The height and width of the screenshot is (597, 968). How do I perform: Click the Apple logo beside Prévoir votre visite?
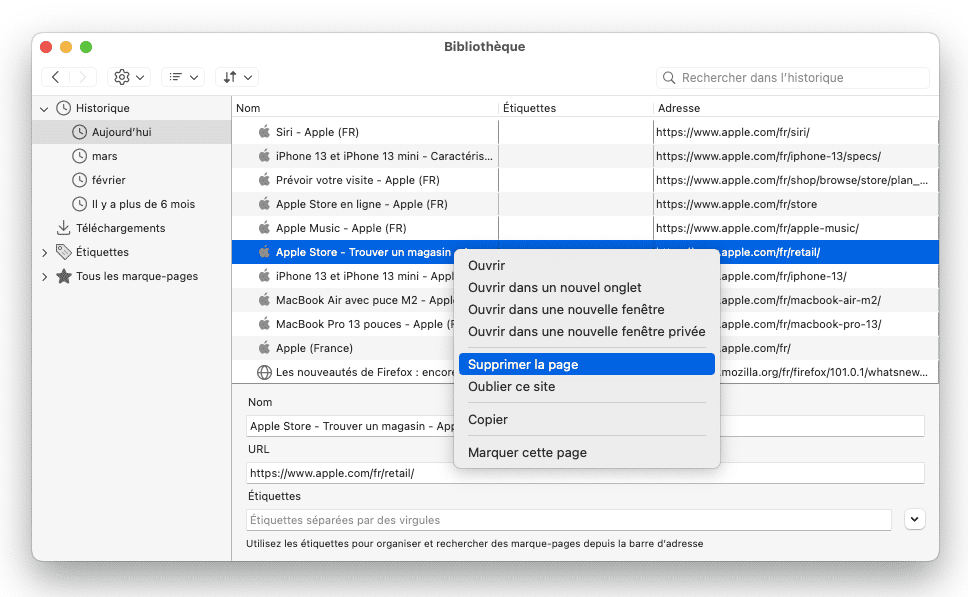(264, 180)
